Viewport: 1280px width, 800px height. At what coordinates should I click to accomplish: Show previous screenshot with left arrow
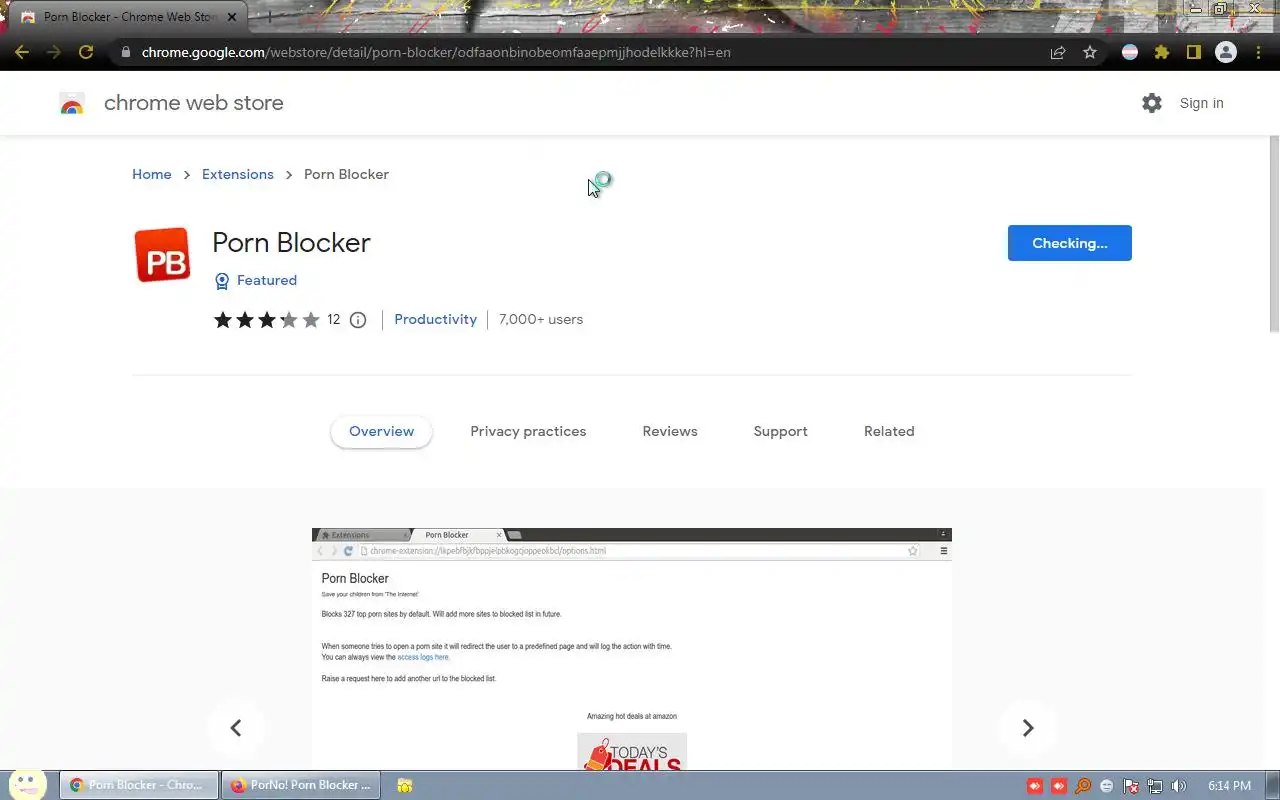[x=236, y=728]
